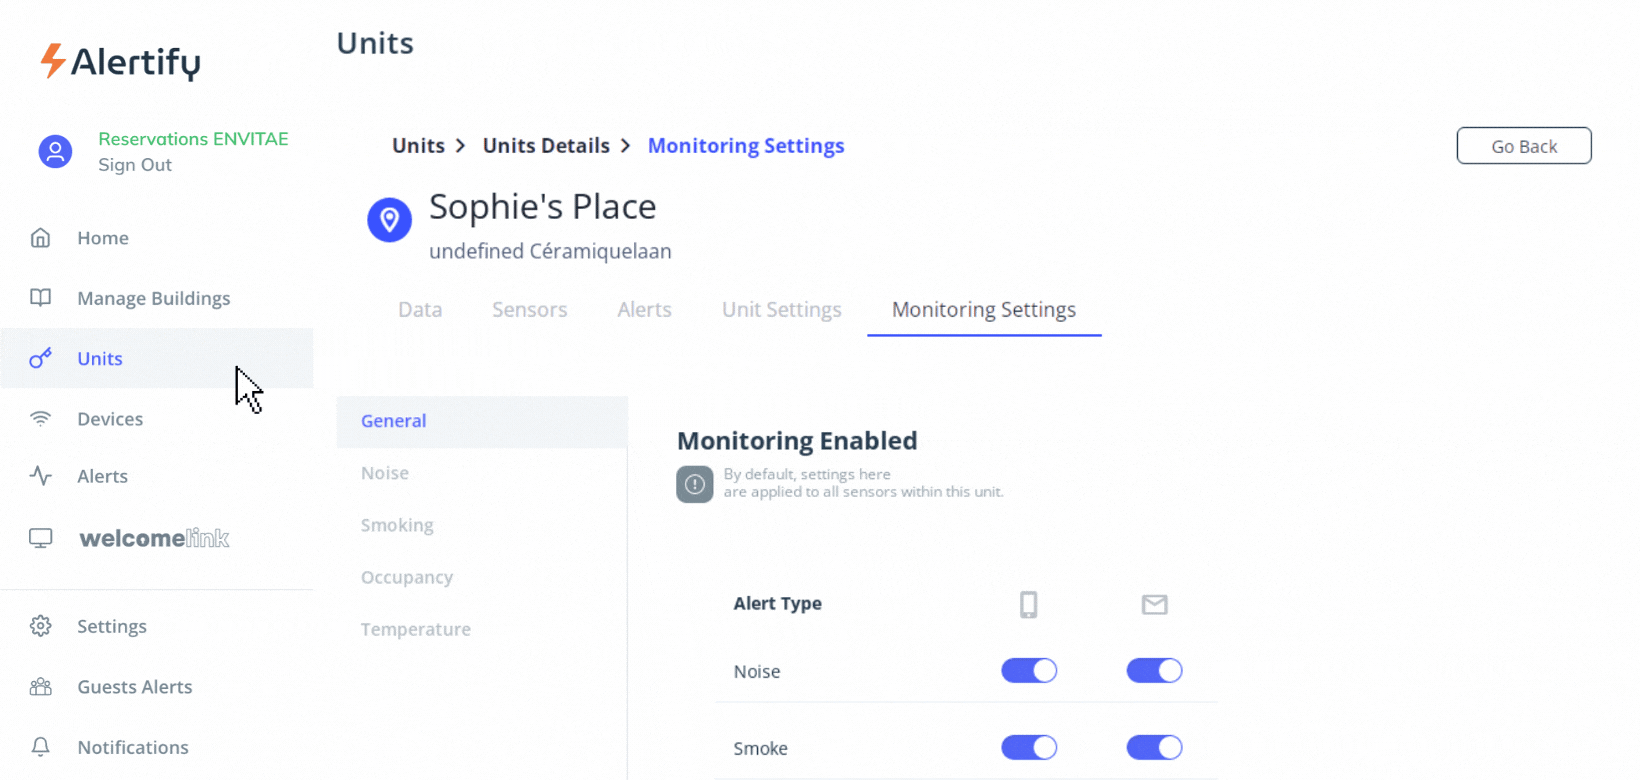Screen dimensions: 1640x780
Task: Select Temperature in monitoring settings list
Action: coord(415,629)
